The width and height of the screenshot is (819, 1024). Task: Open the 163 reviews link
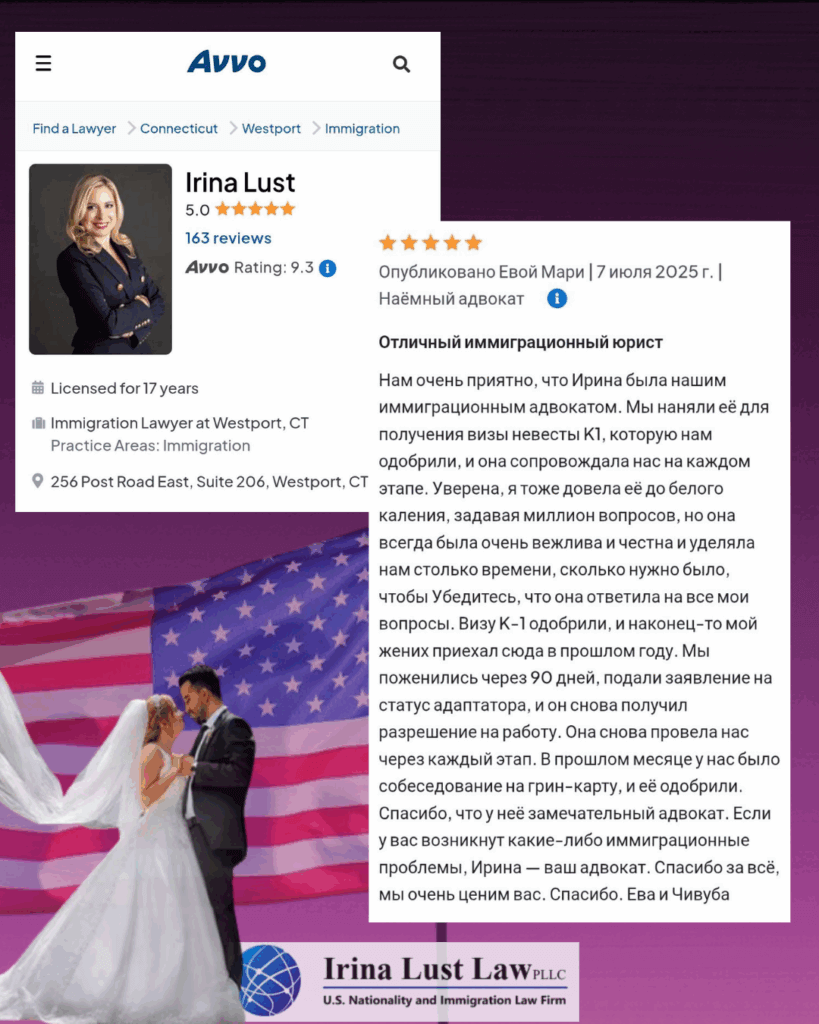228,238
